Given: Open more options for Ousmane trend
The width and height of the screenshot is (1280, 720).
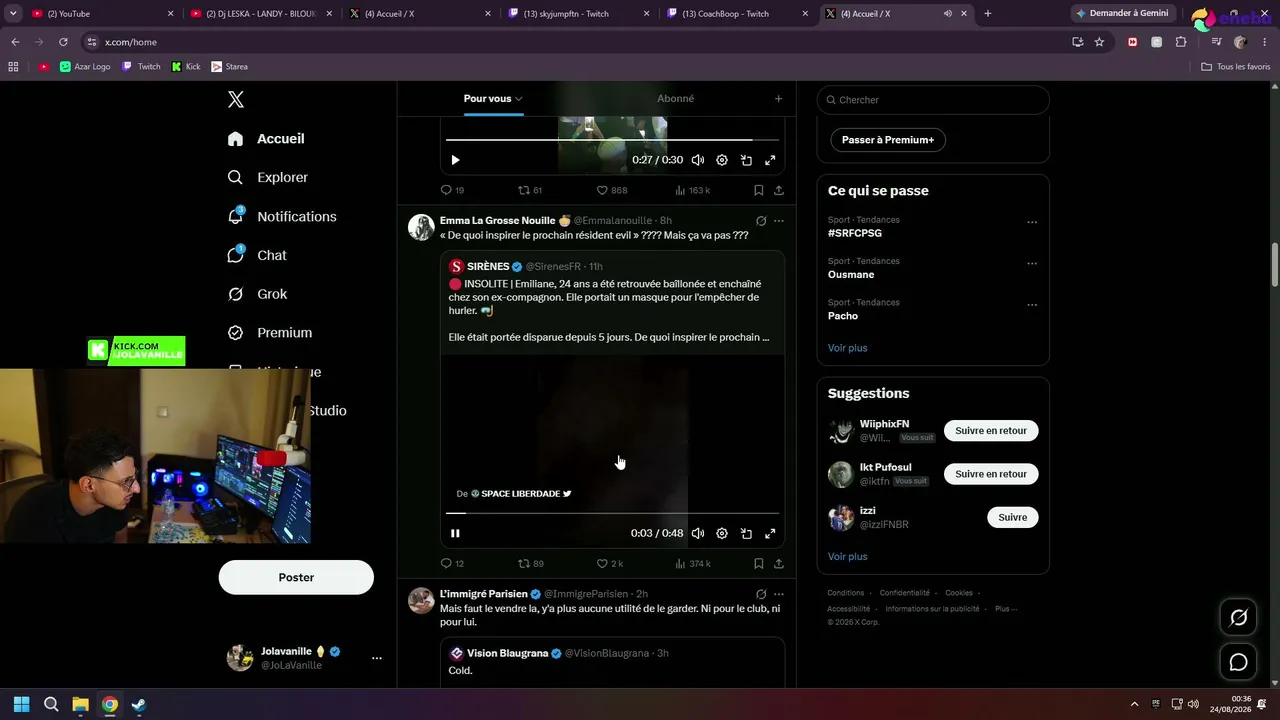Looking at the screenshot, I should pyautogui.click(x=1032, y=264).
